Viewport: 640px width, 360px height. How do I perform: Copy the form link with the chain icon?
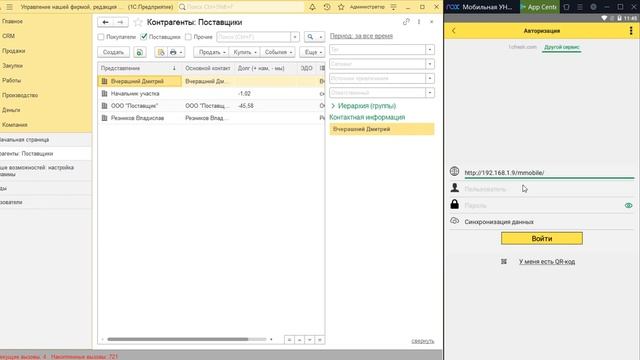click(406, 22)
